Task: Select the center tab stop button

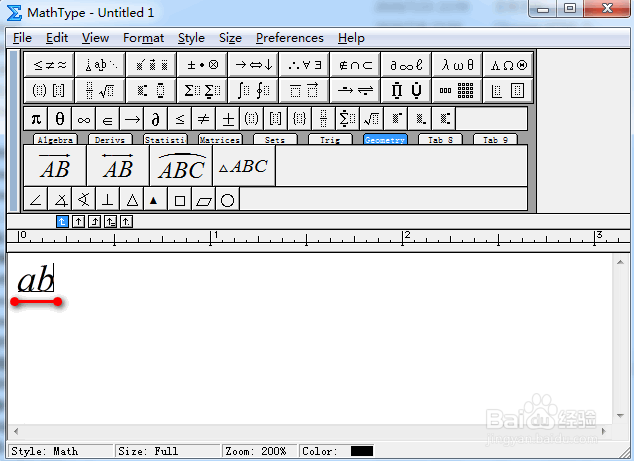Action: click(x=78, y=222)
